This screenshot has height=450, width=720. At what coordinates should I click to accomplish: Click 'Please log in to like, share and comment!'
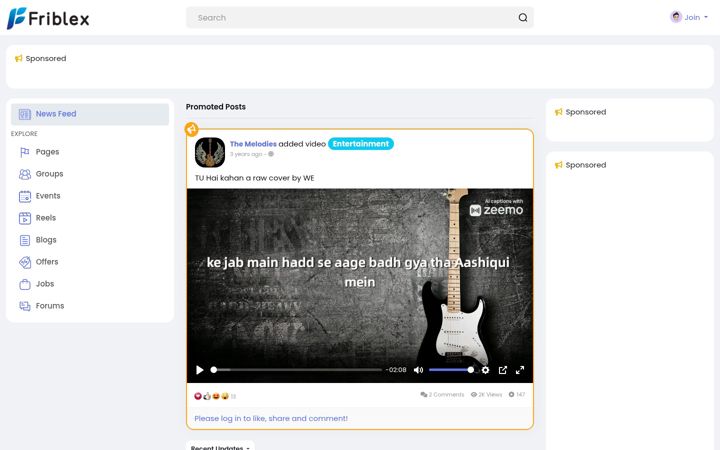tap(271, 418)
